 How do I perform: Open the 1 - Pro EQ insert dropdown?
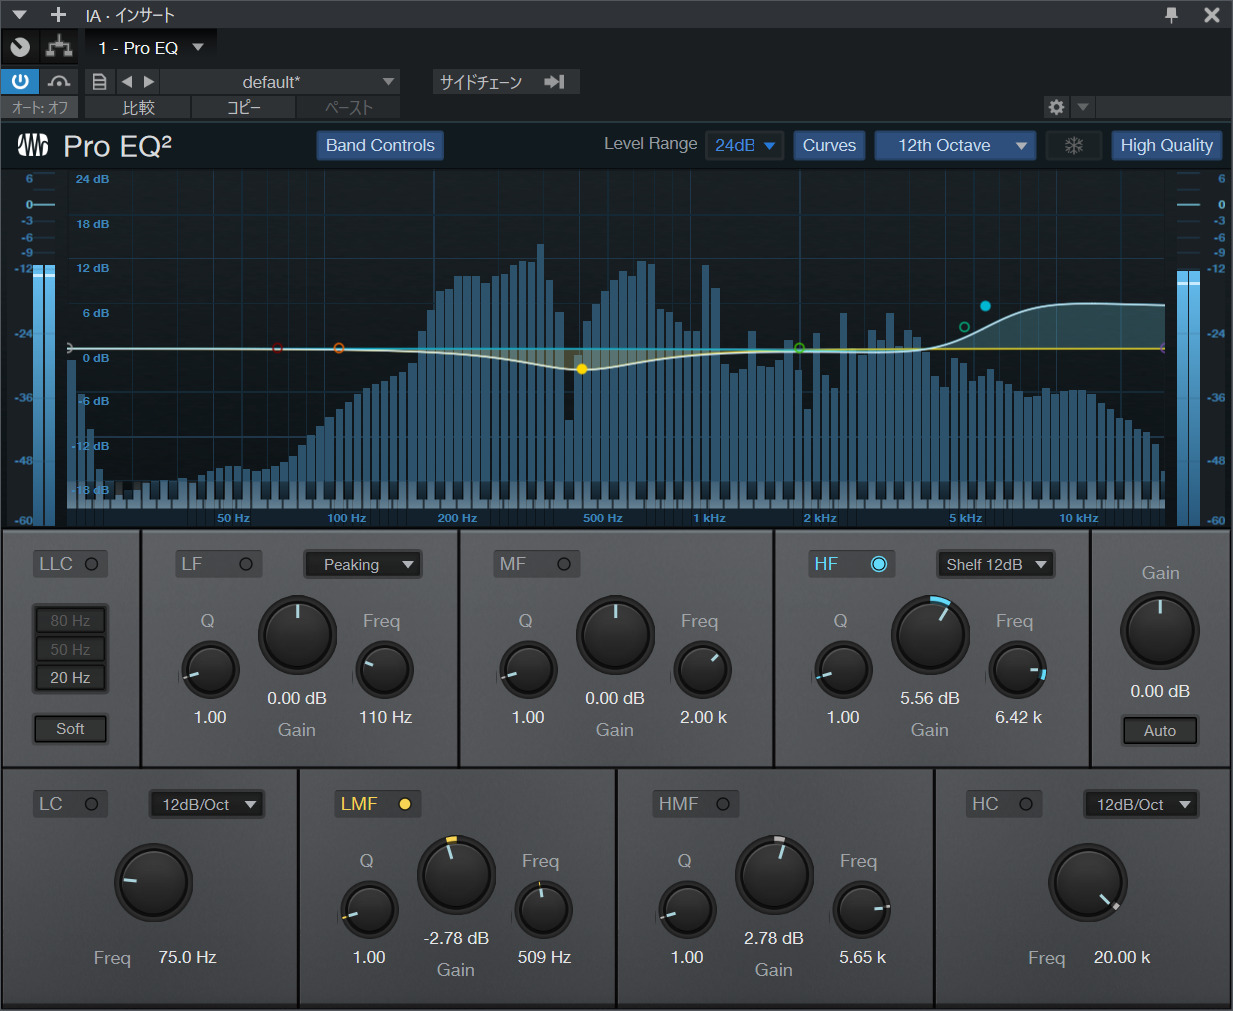[x=151, y=48]
